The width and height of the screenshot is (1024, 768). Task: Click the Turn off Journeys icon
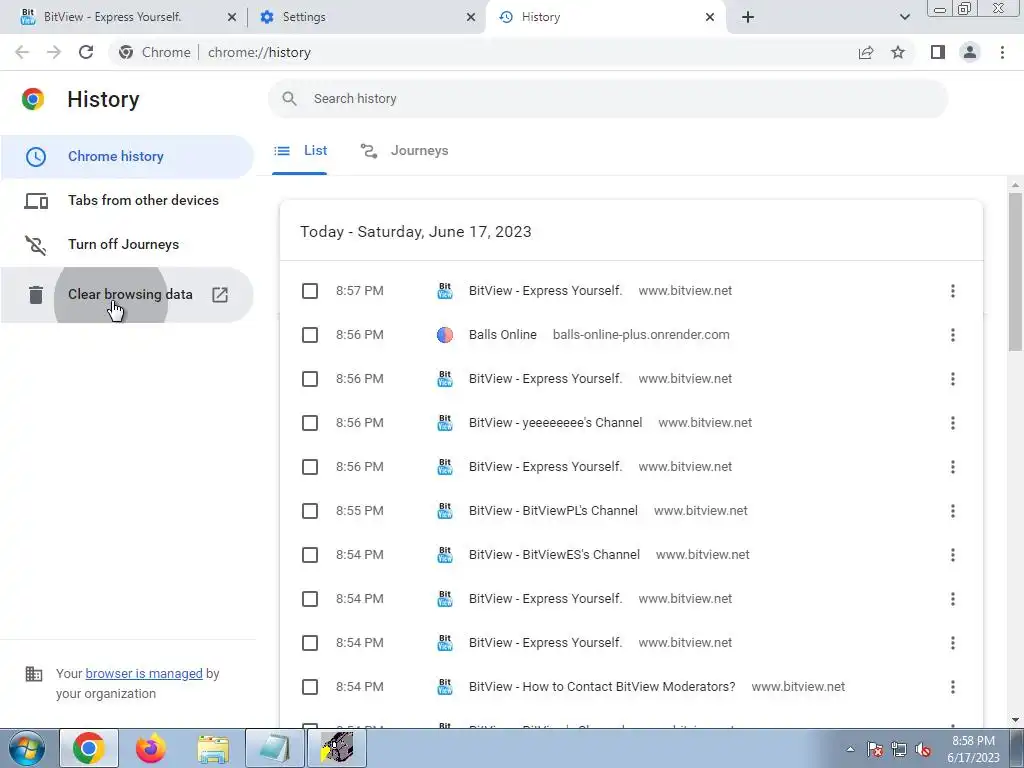(x=36, y=245)
